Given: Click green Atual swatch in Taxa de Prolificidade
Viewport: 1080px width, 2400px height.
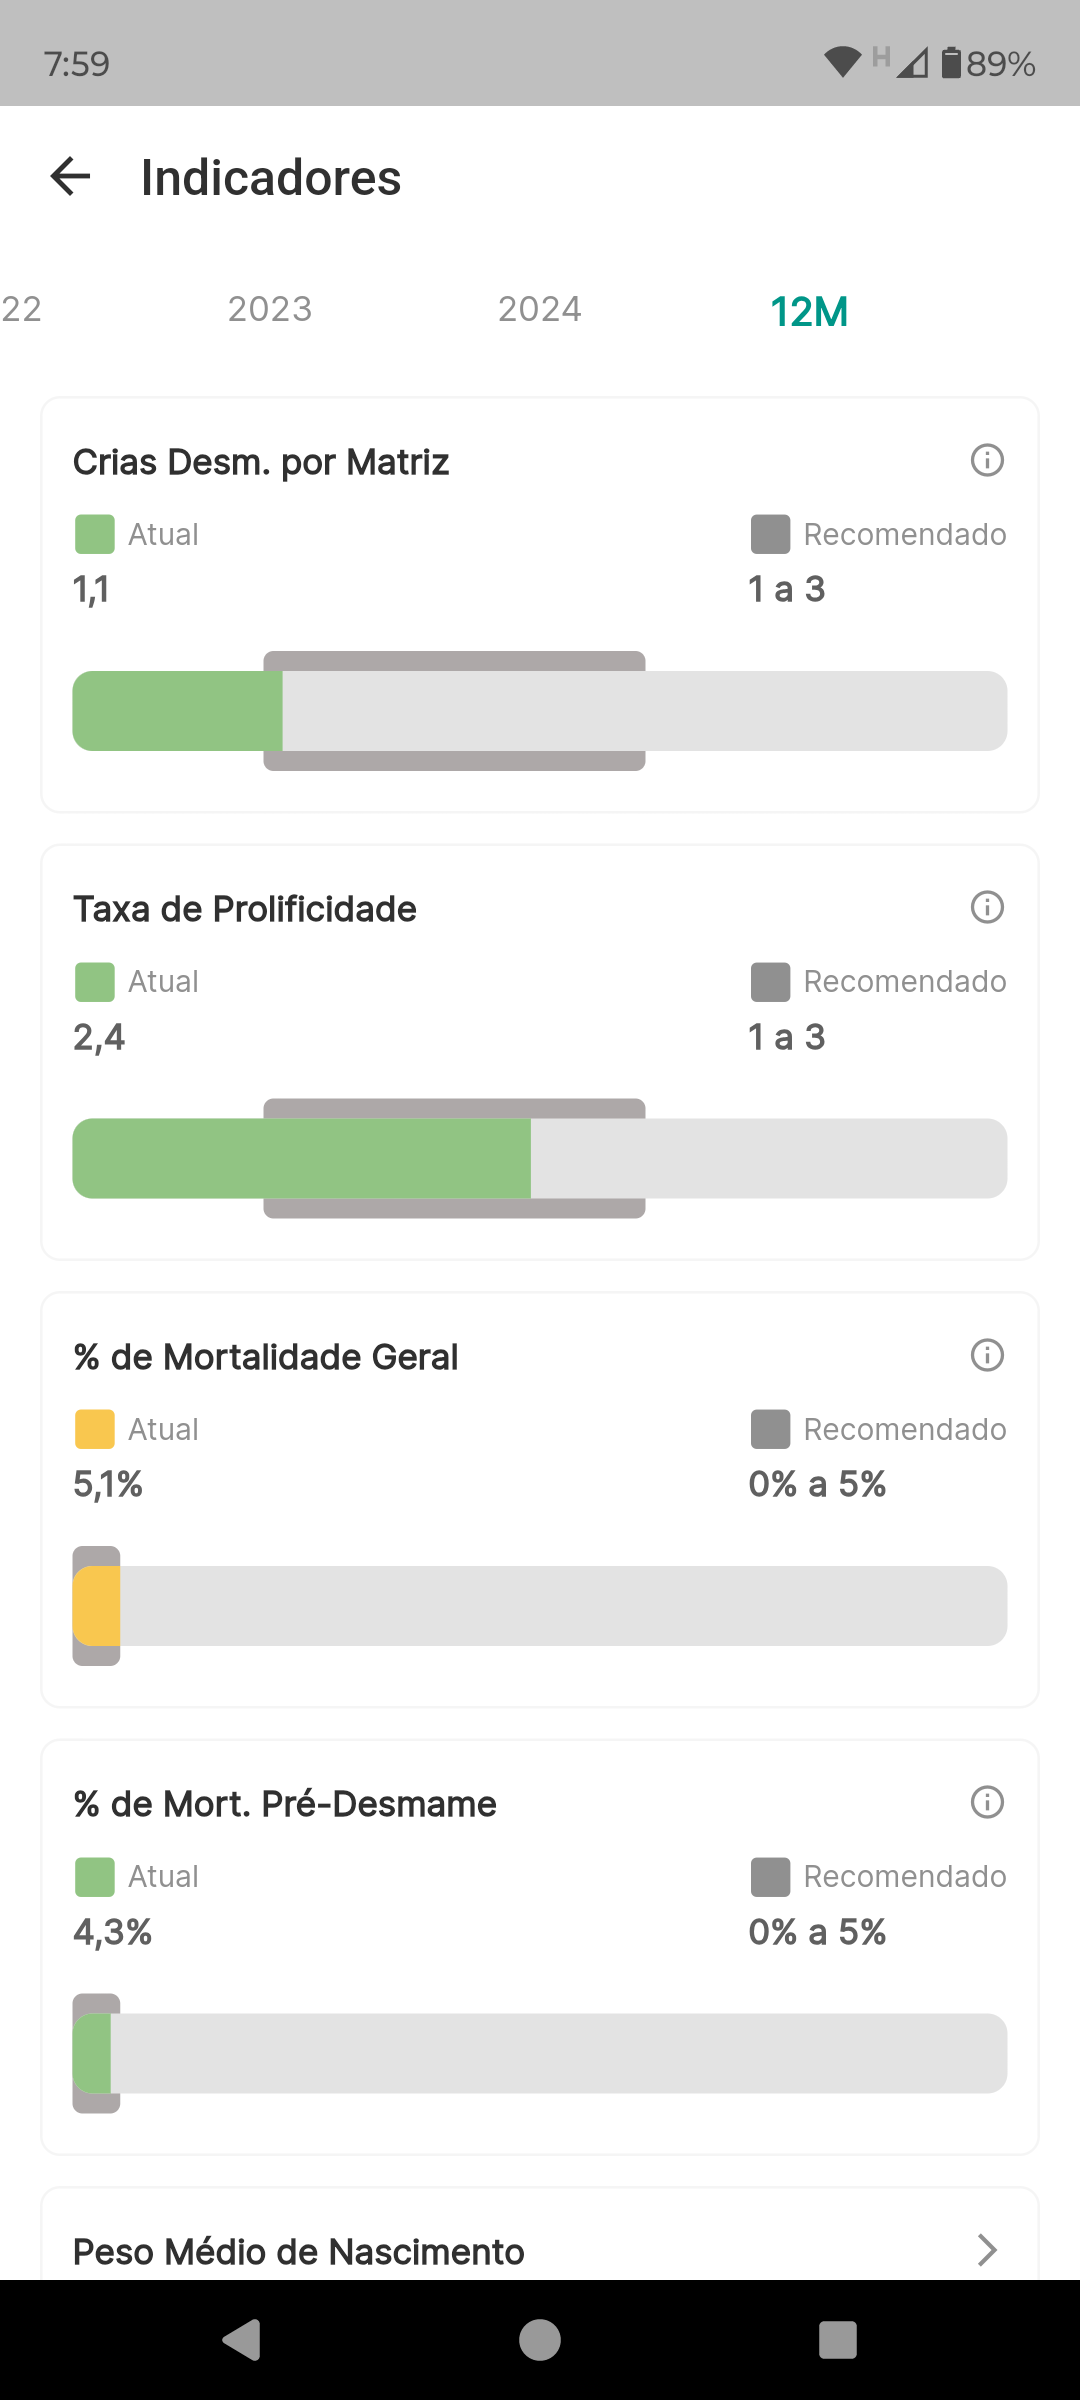Looking at the screenshot, I should coord(95,982).
